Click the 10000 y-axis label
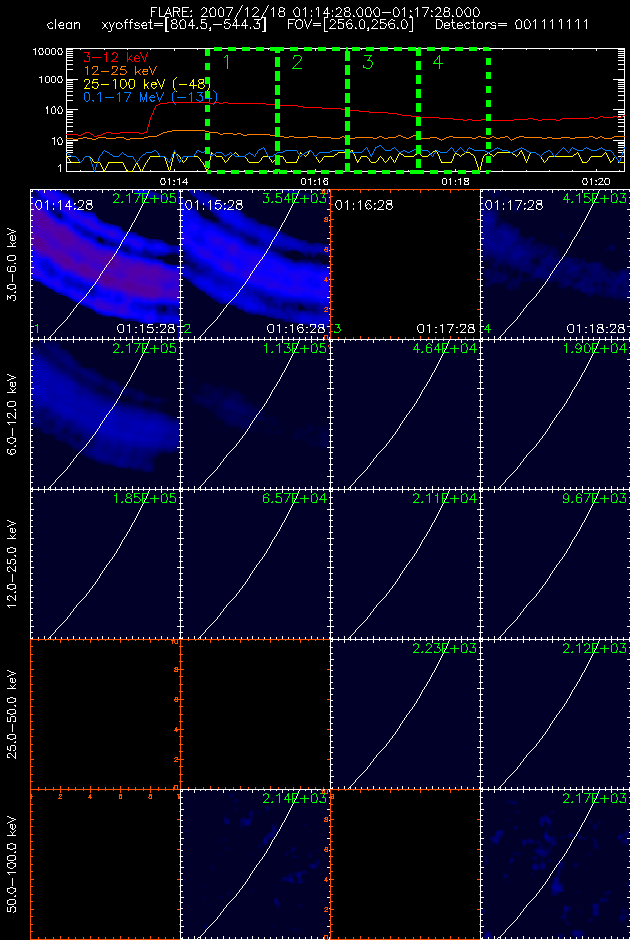 [48, 52]
